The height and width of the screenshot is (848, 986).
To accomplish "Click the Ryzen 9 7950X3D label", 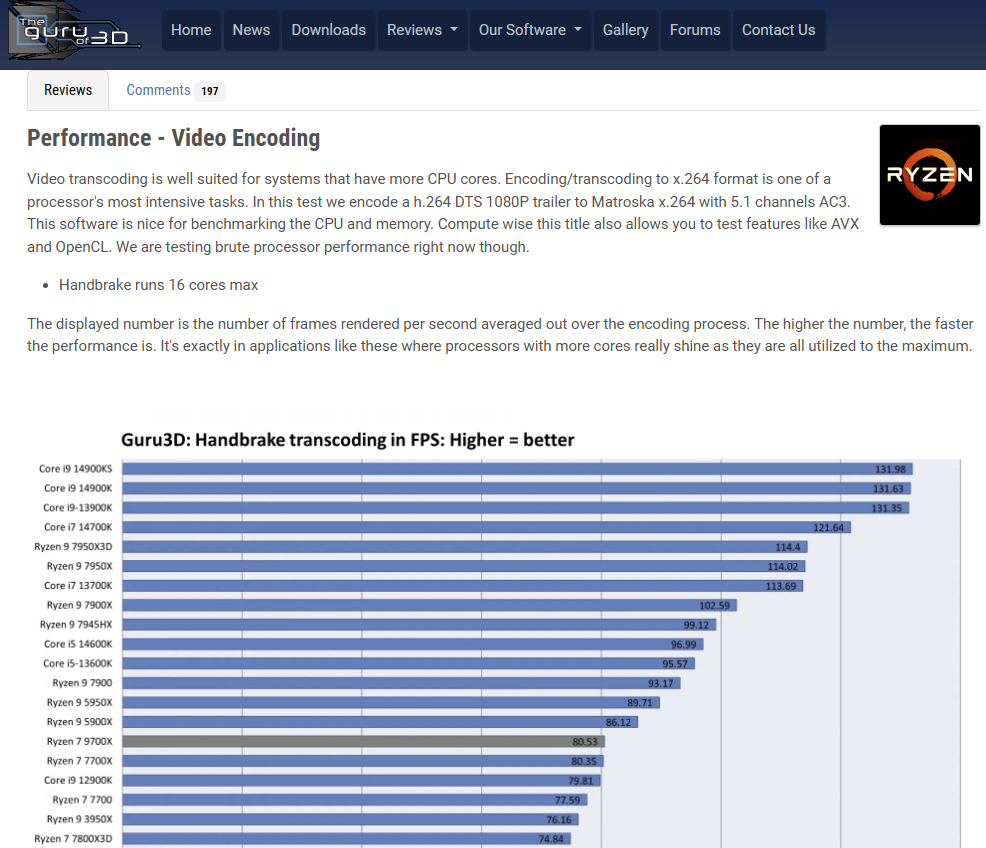I will (73, 547).
